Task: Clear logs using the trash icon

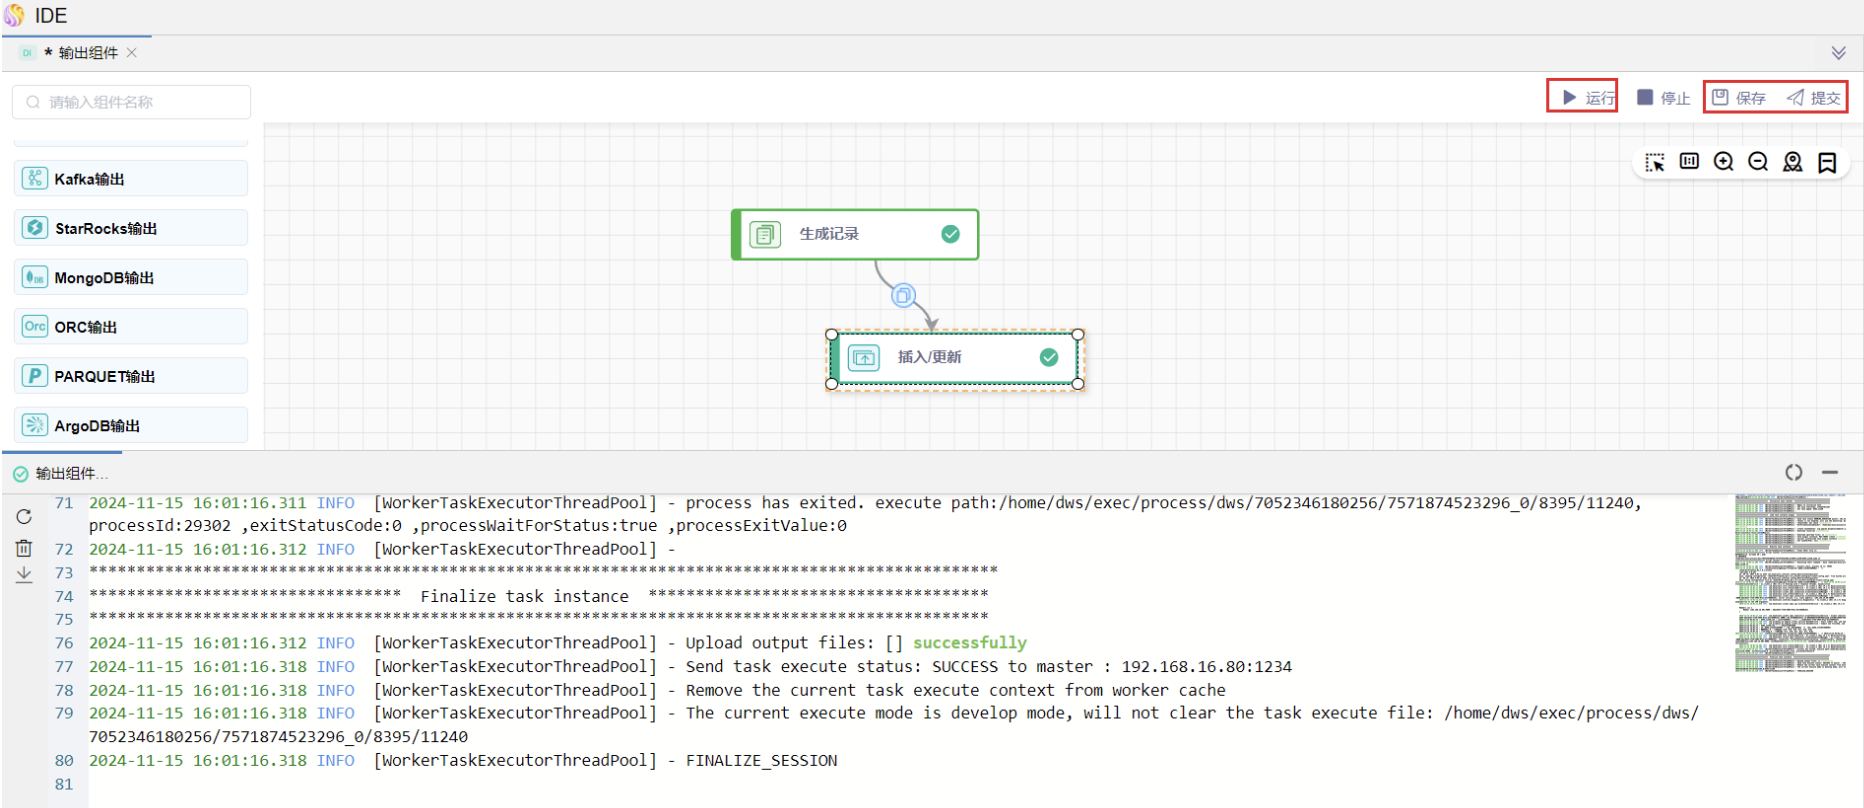Action: 24,548
